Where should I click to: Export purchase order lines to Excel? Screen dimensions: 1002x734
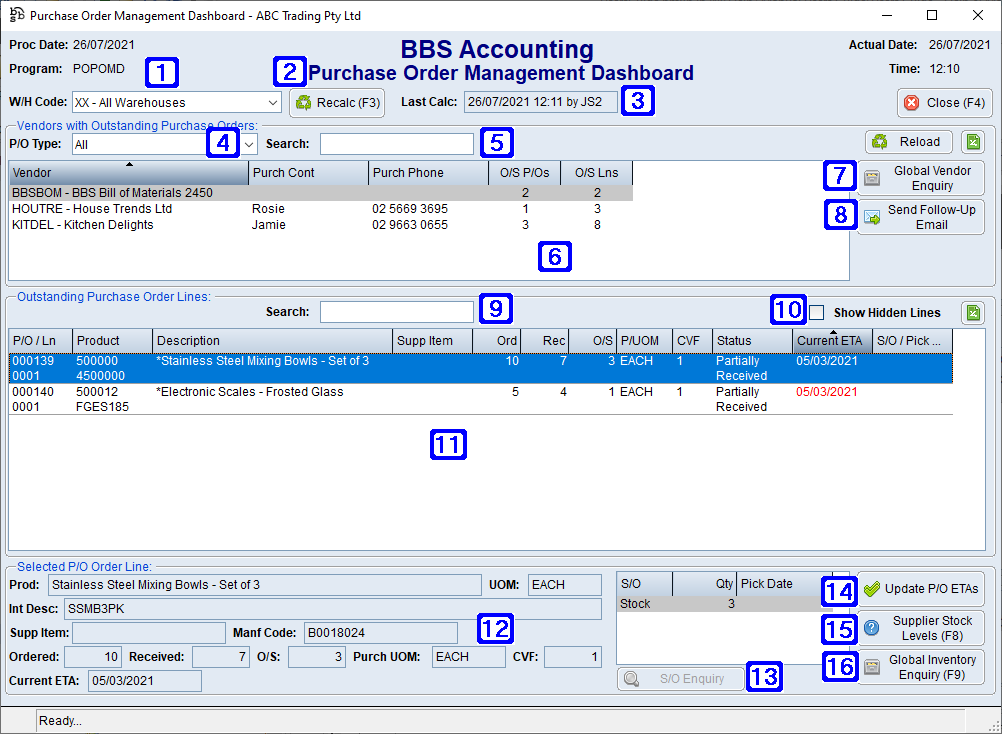pyautogui.click(x=971, y=312)
